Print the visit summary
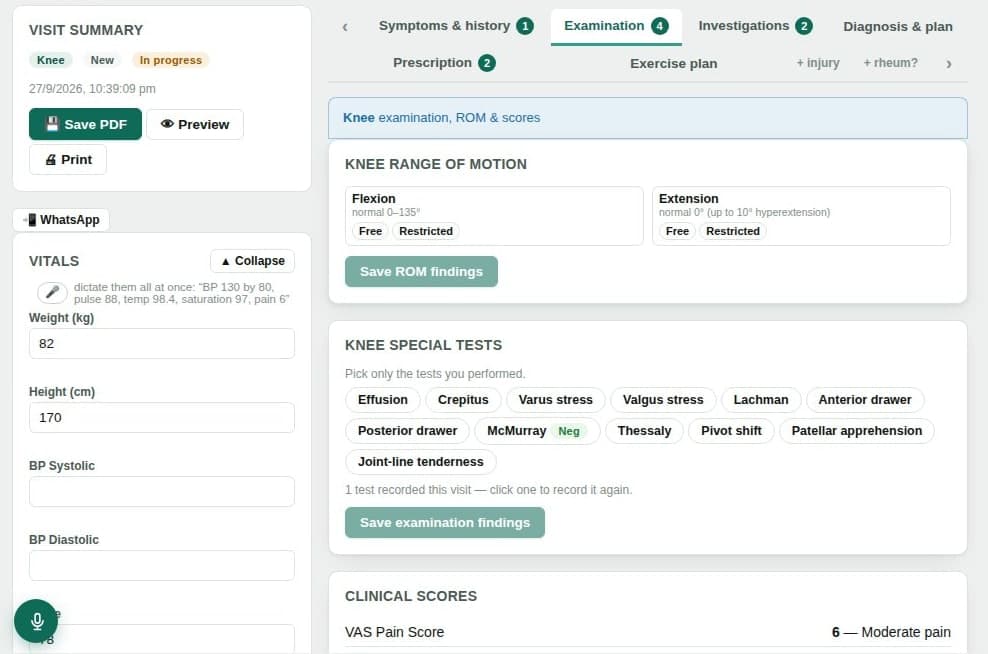The image size is (988, 654). (x=68, y=159)
